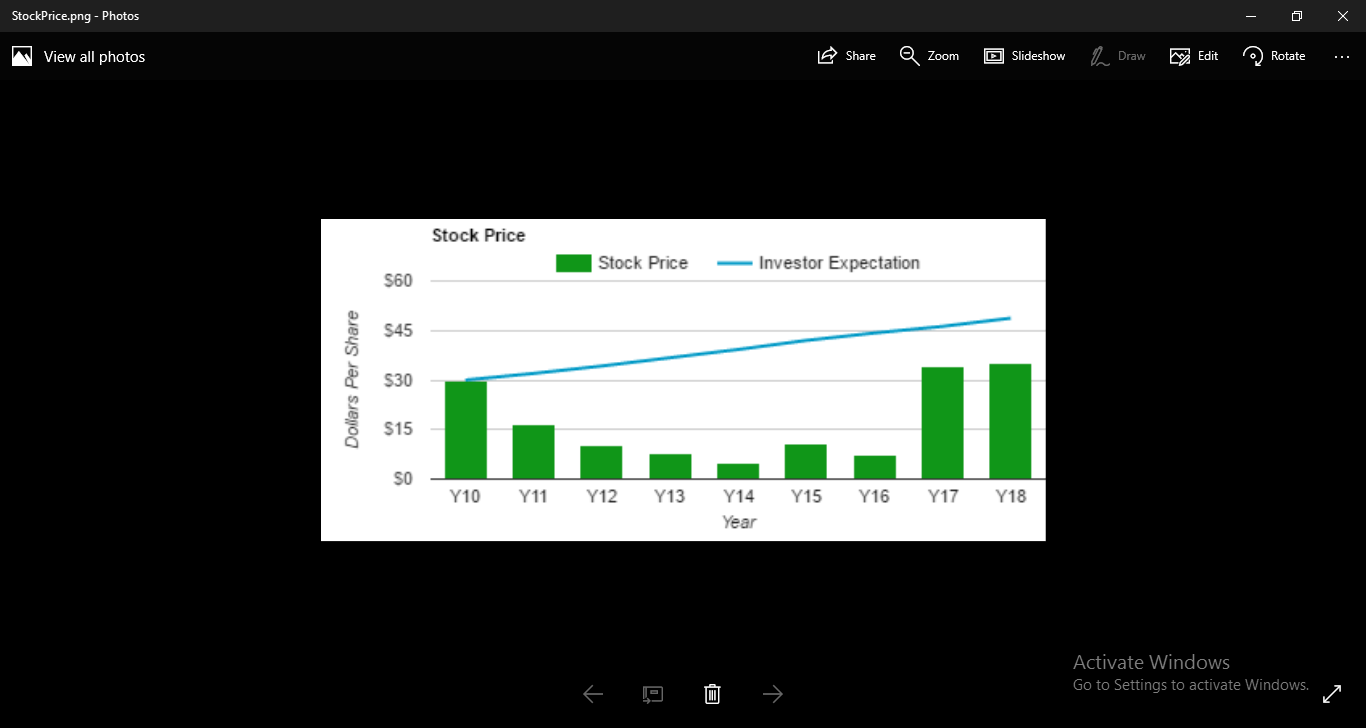Open the Draw tool
The height and width of the screenshot is (728, 1366).
[1117, 55]
